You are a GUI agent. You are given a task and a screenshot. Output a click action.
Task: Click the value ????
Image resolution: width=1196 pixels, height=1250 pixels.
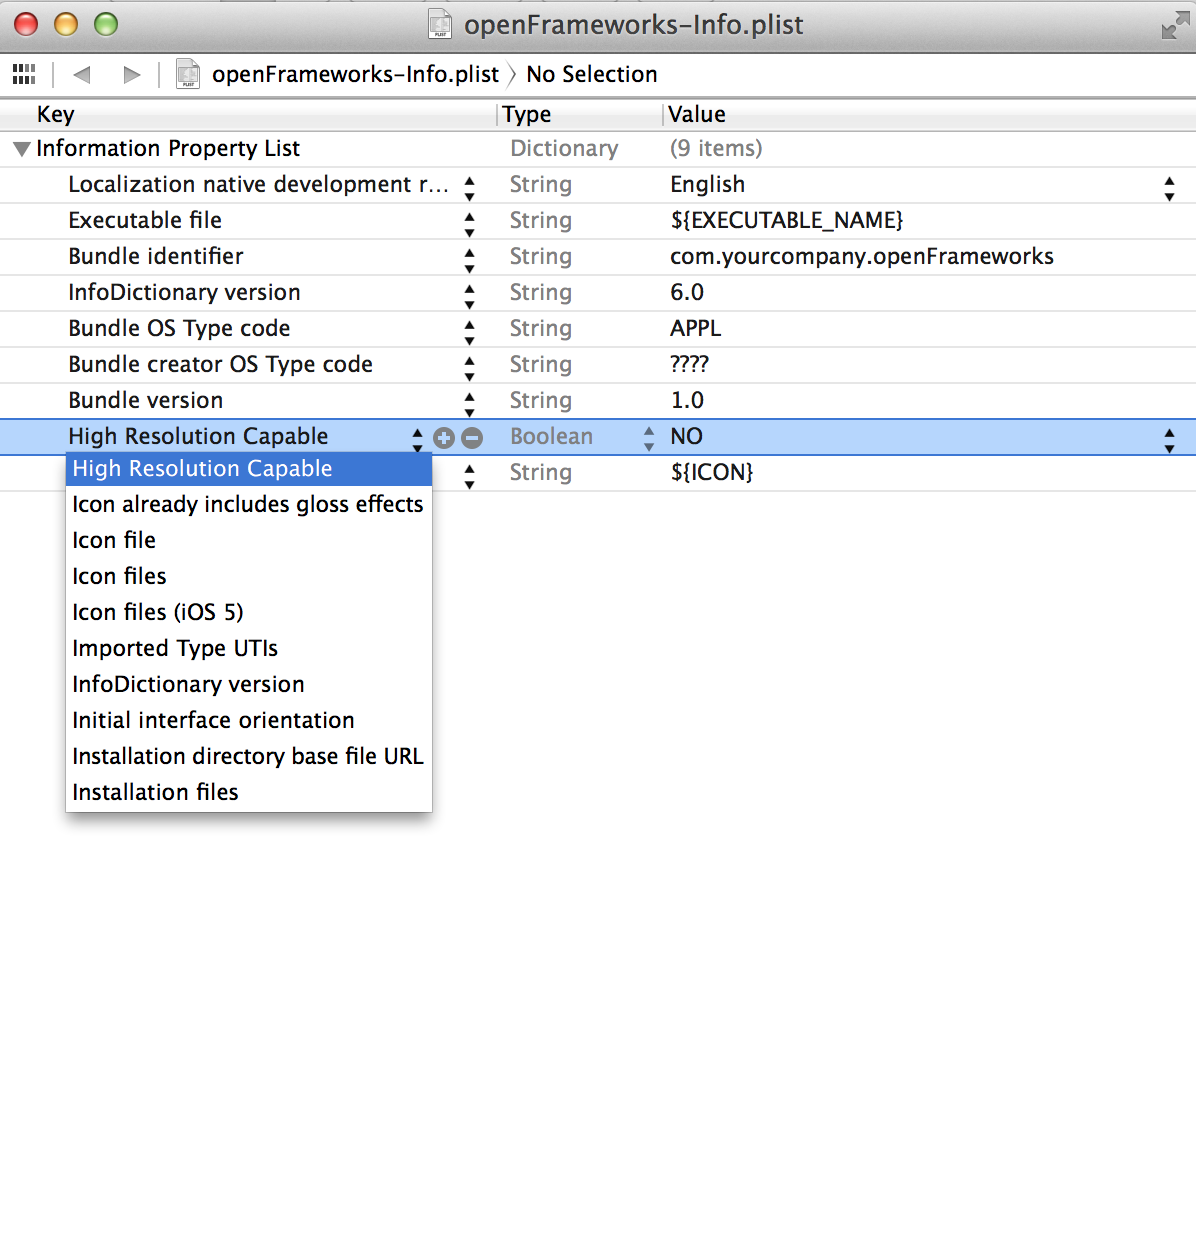[x=690, y=364]
